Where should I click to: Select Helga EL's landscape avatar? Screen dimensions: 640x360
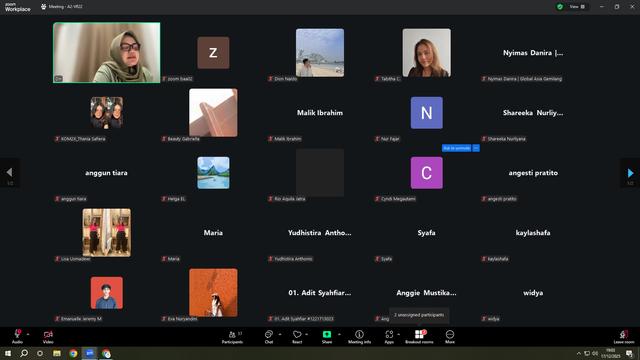pyautogui.click(x=213, y=173)
